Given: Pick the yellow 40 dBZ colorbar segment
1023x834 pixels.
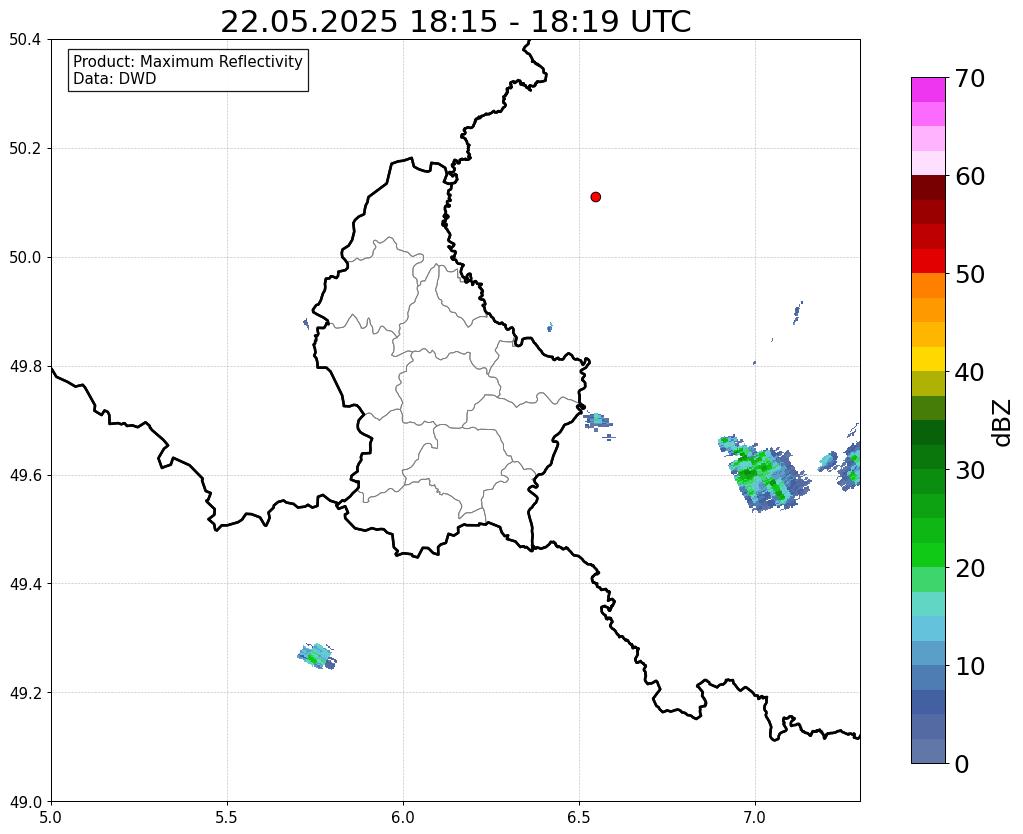Looking at the screenshot, I should pyautogui.click(x=928, y=360).
